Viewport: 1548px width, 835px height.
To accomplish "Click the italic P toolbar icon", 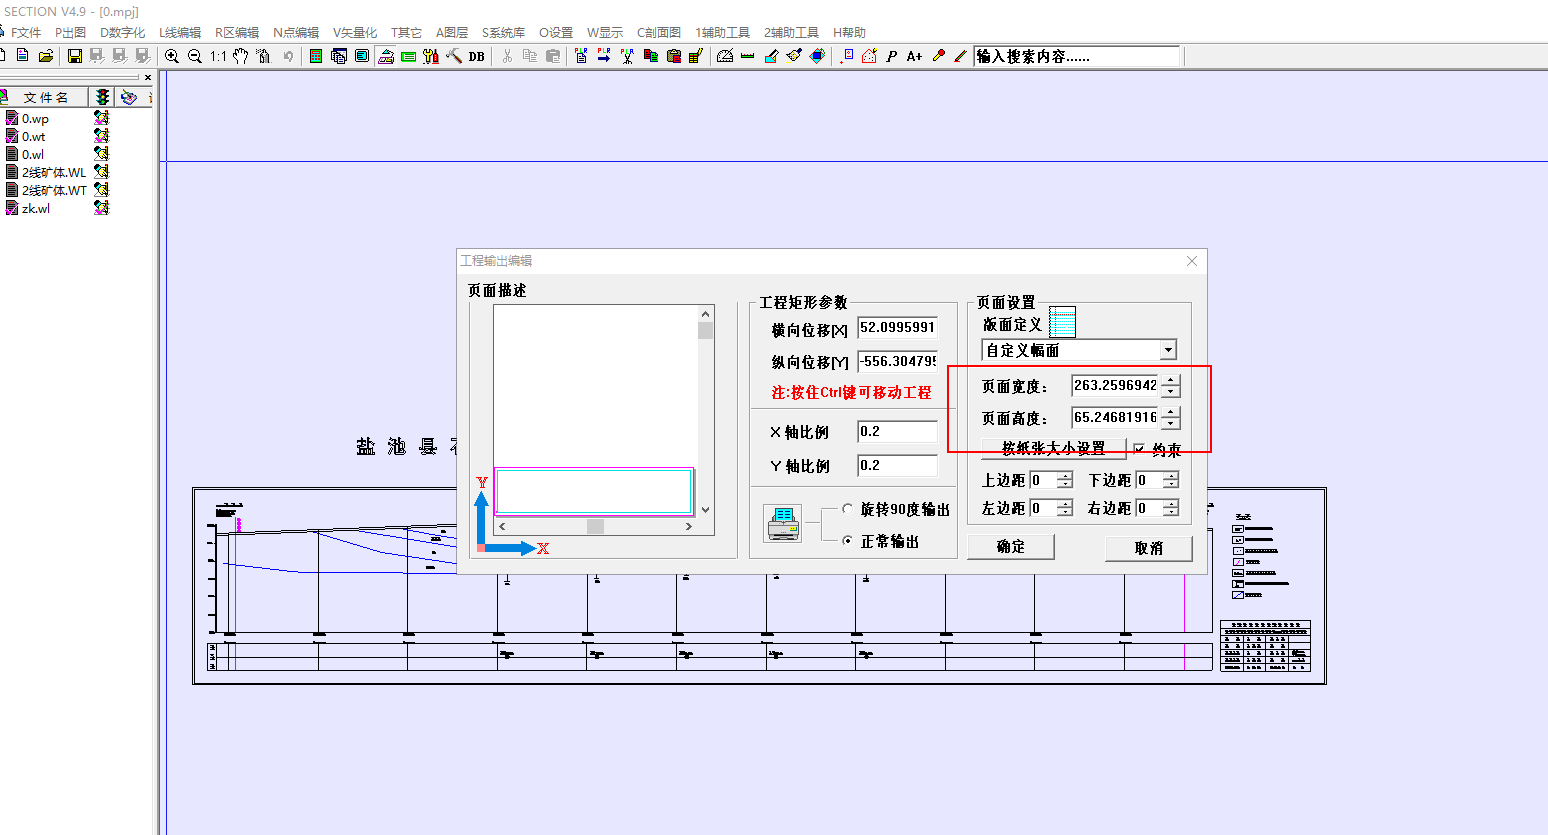I will point(891,56).
